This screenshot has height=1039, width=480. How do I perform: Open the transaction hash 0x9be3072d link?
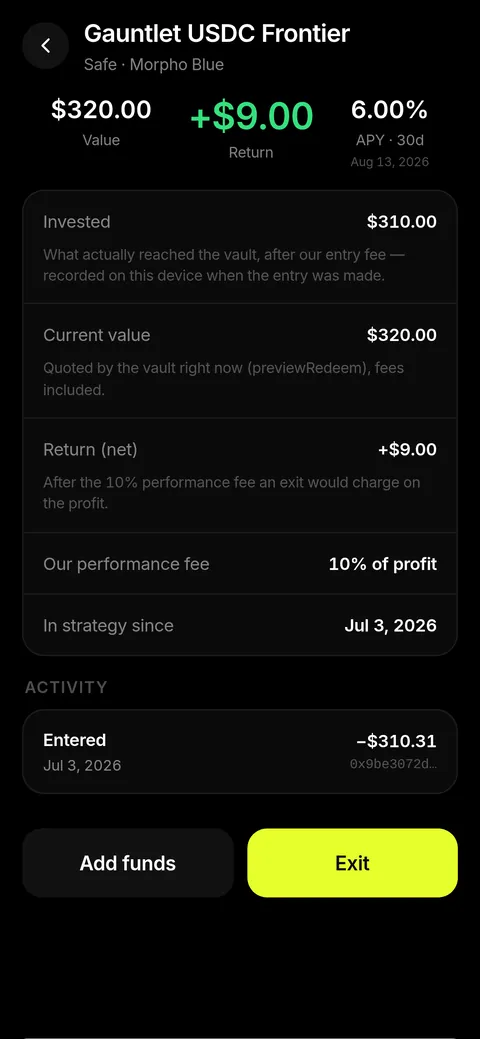[x=393, y=764]
